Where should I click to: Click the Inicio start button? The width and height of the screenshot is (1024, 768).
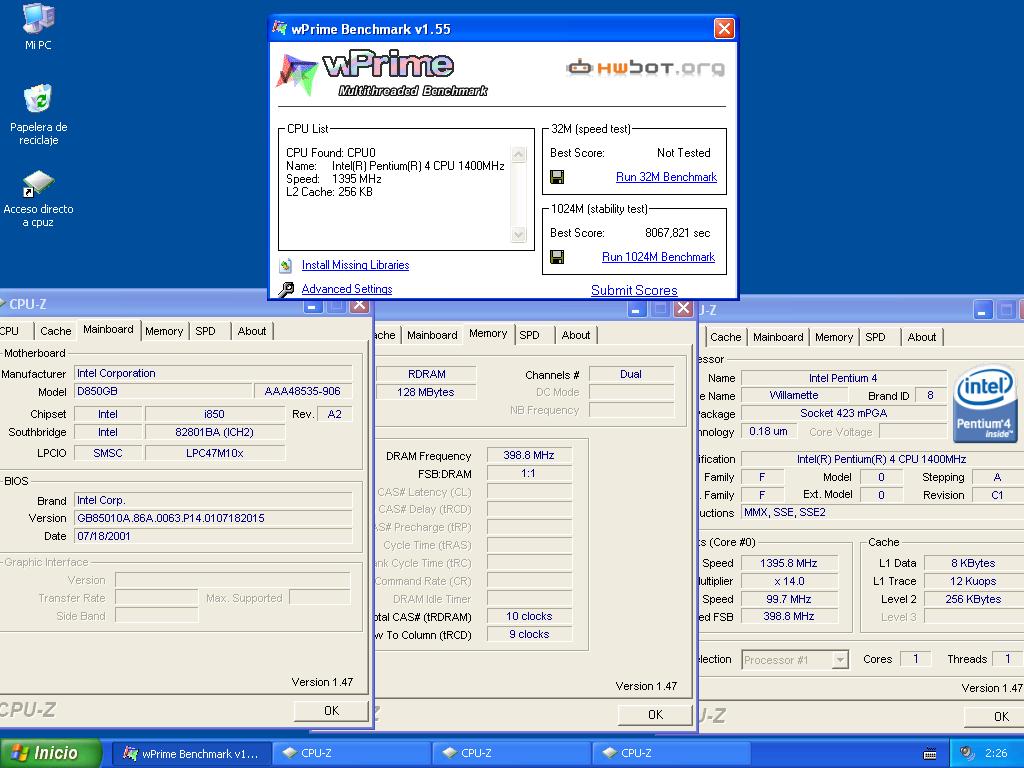[x=51, y=753]
